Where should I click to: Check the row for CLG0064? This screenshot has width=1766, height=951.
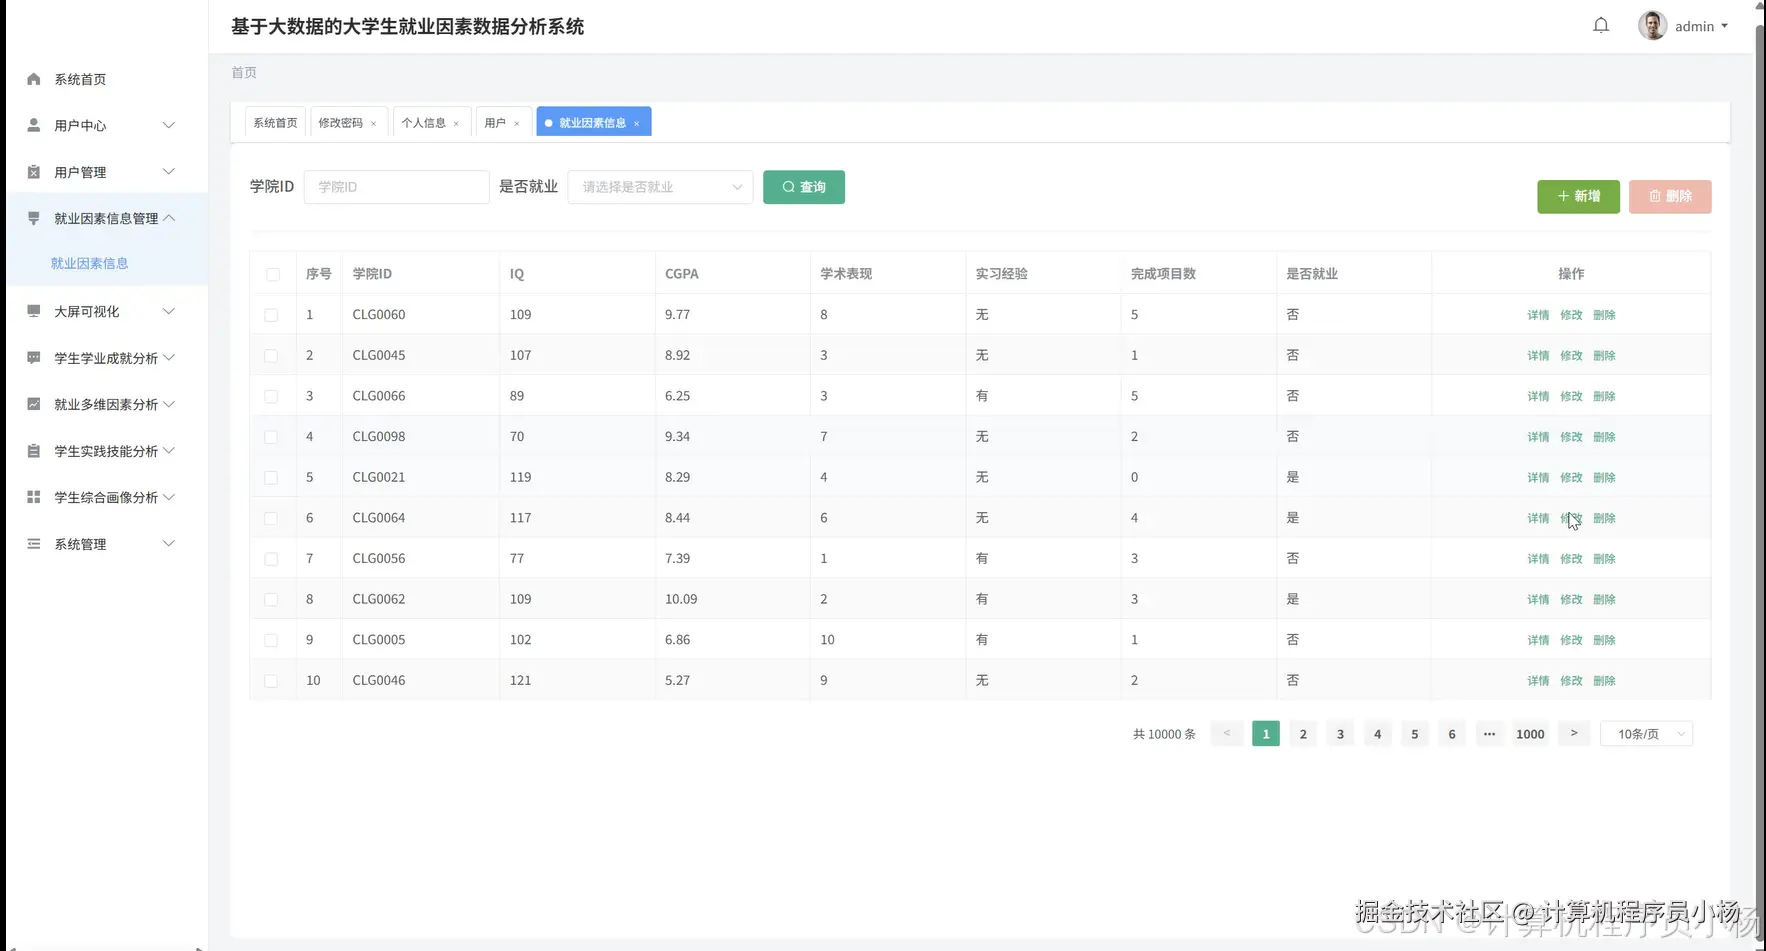(271, 518)
